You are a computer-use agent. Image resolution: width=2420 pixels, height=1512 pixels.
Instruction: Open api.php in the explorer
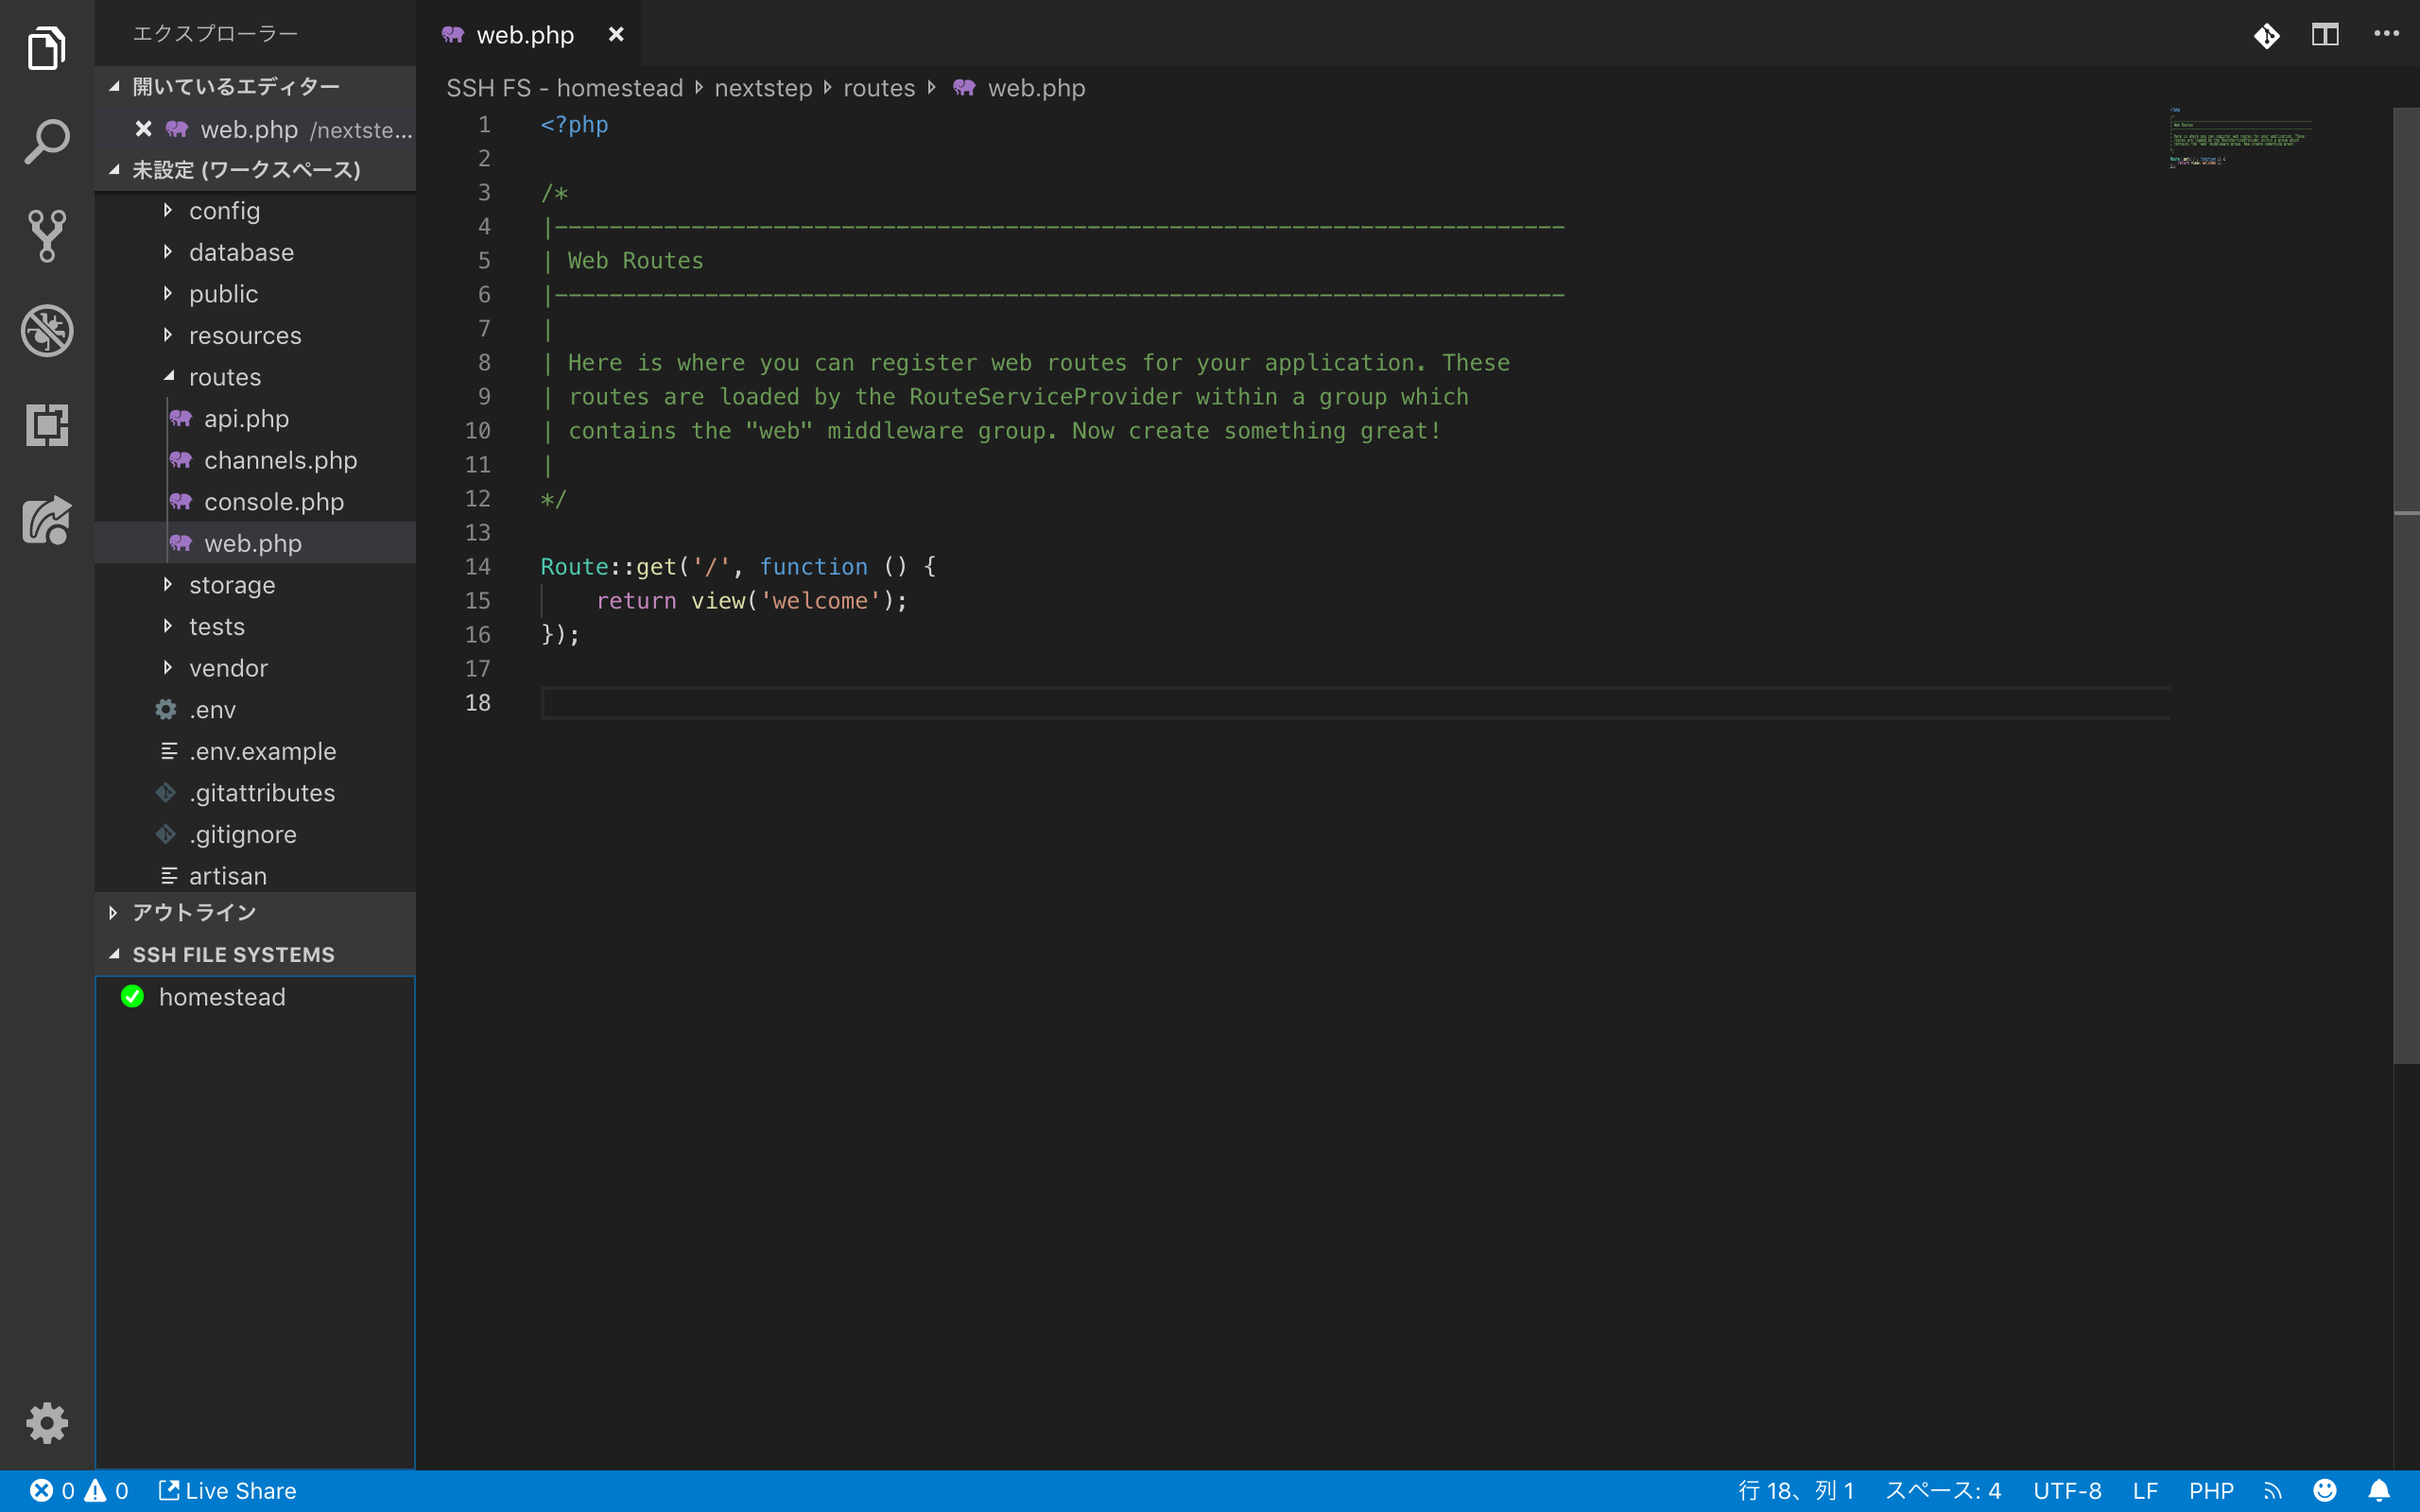[x=246, y=419]
